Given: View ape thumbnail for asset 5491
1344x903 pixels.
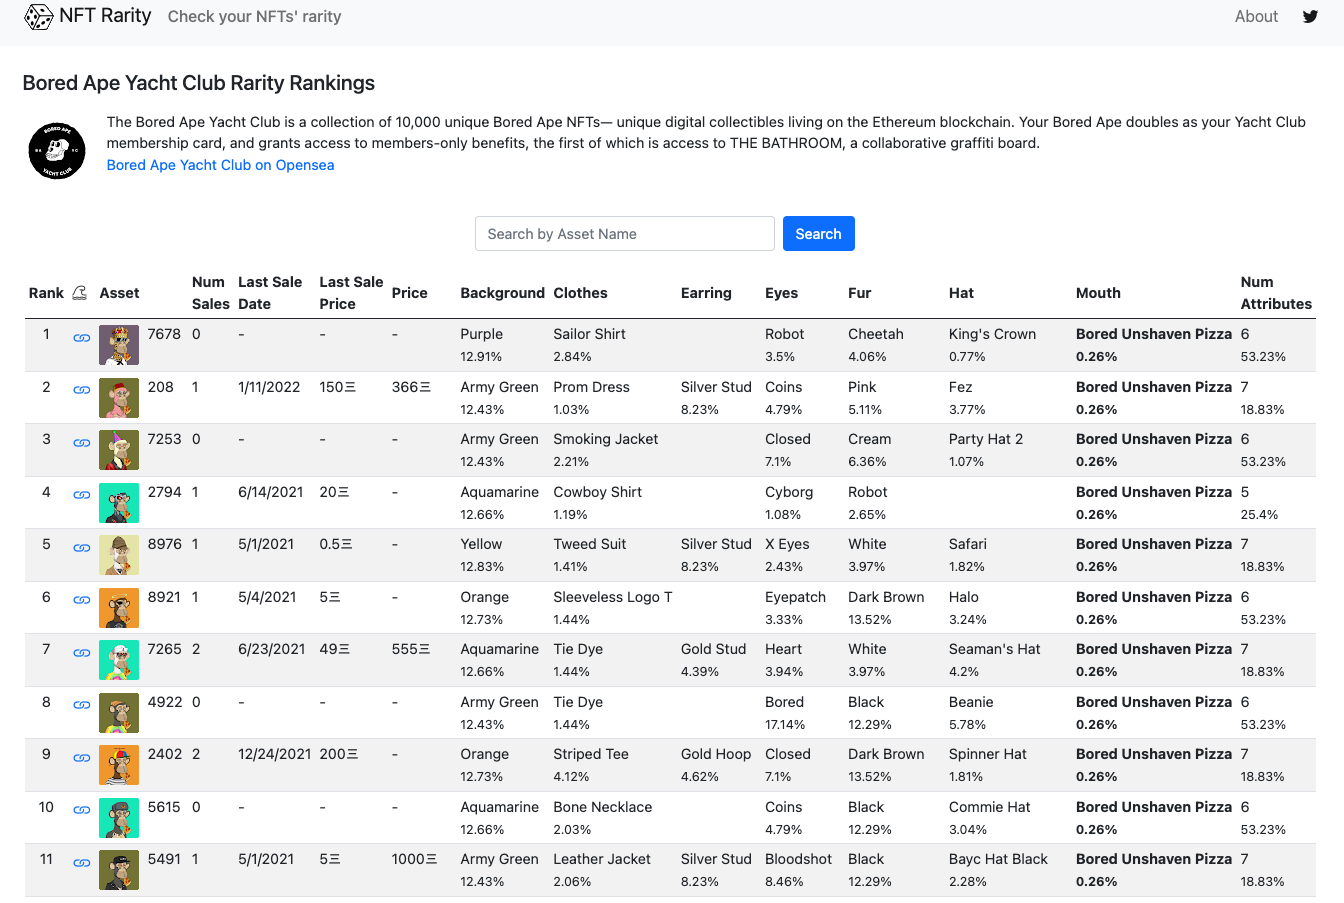Looking at the screenshot, I should tap(119, 870).
